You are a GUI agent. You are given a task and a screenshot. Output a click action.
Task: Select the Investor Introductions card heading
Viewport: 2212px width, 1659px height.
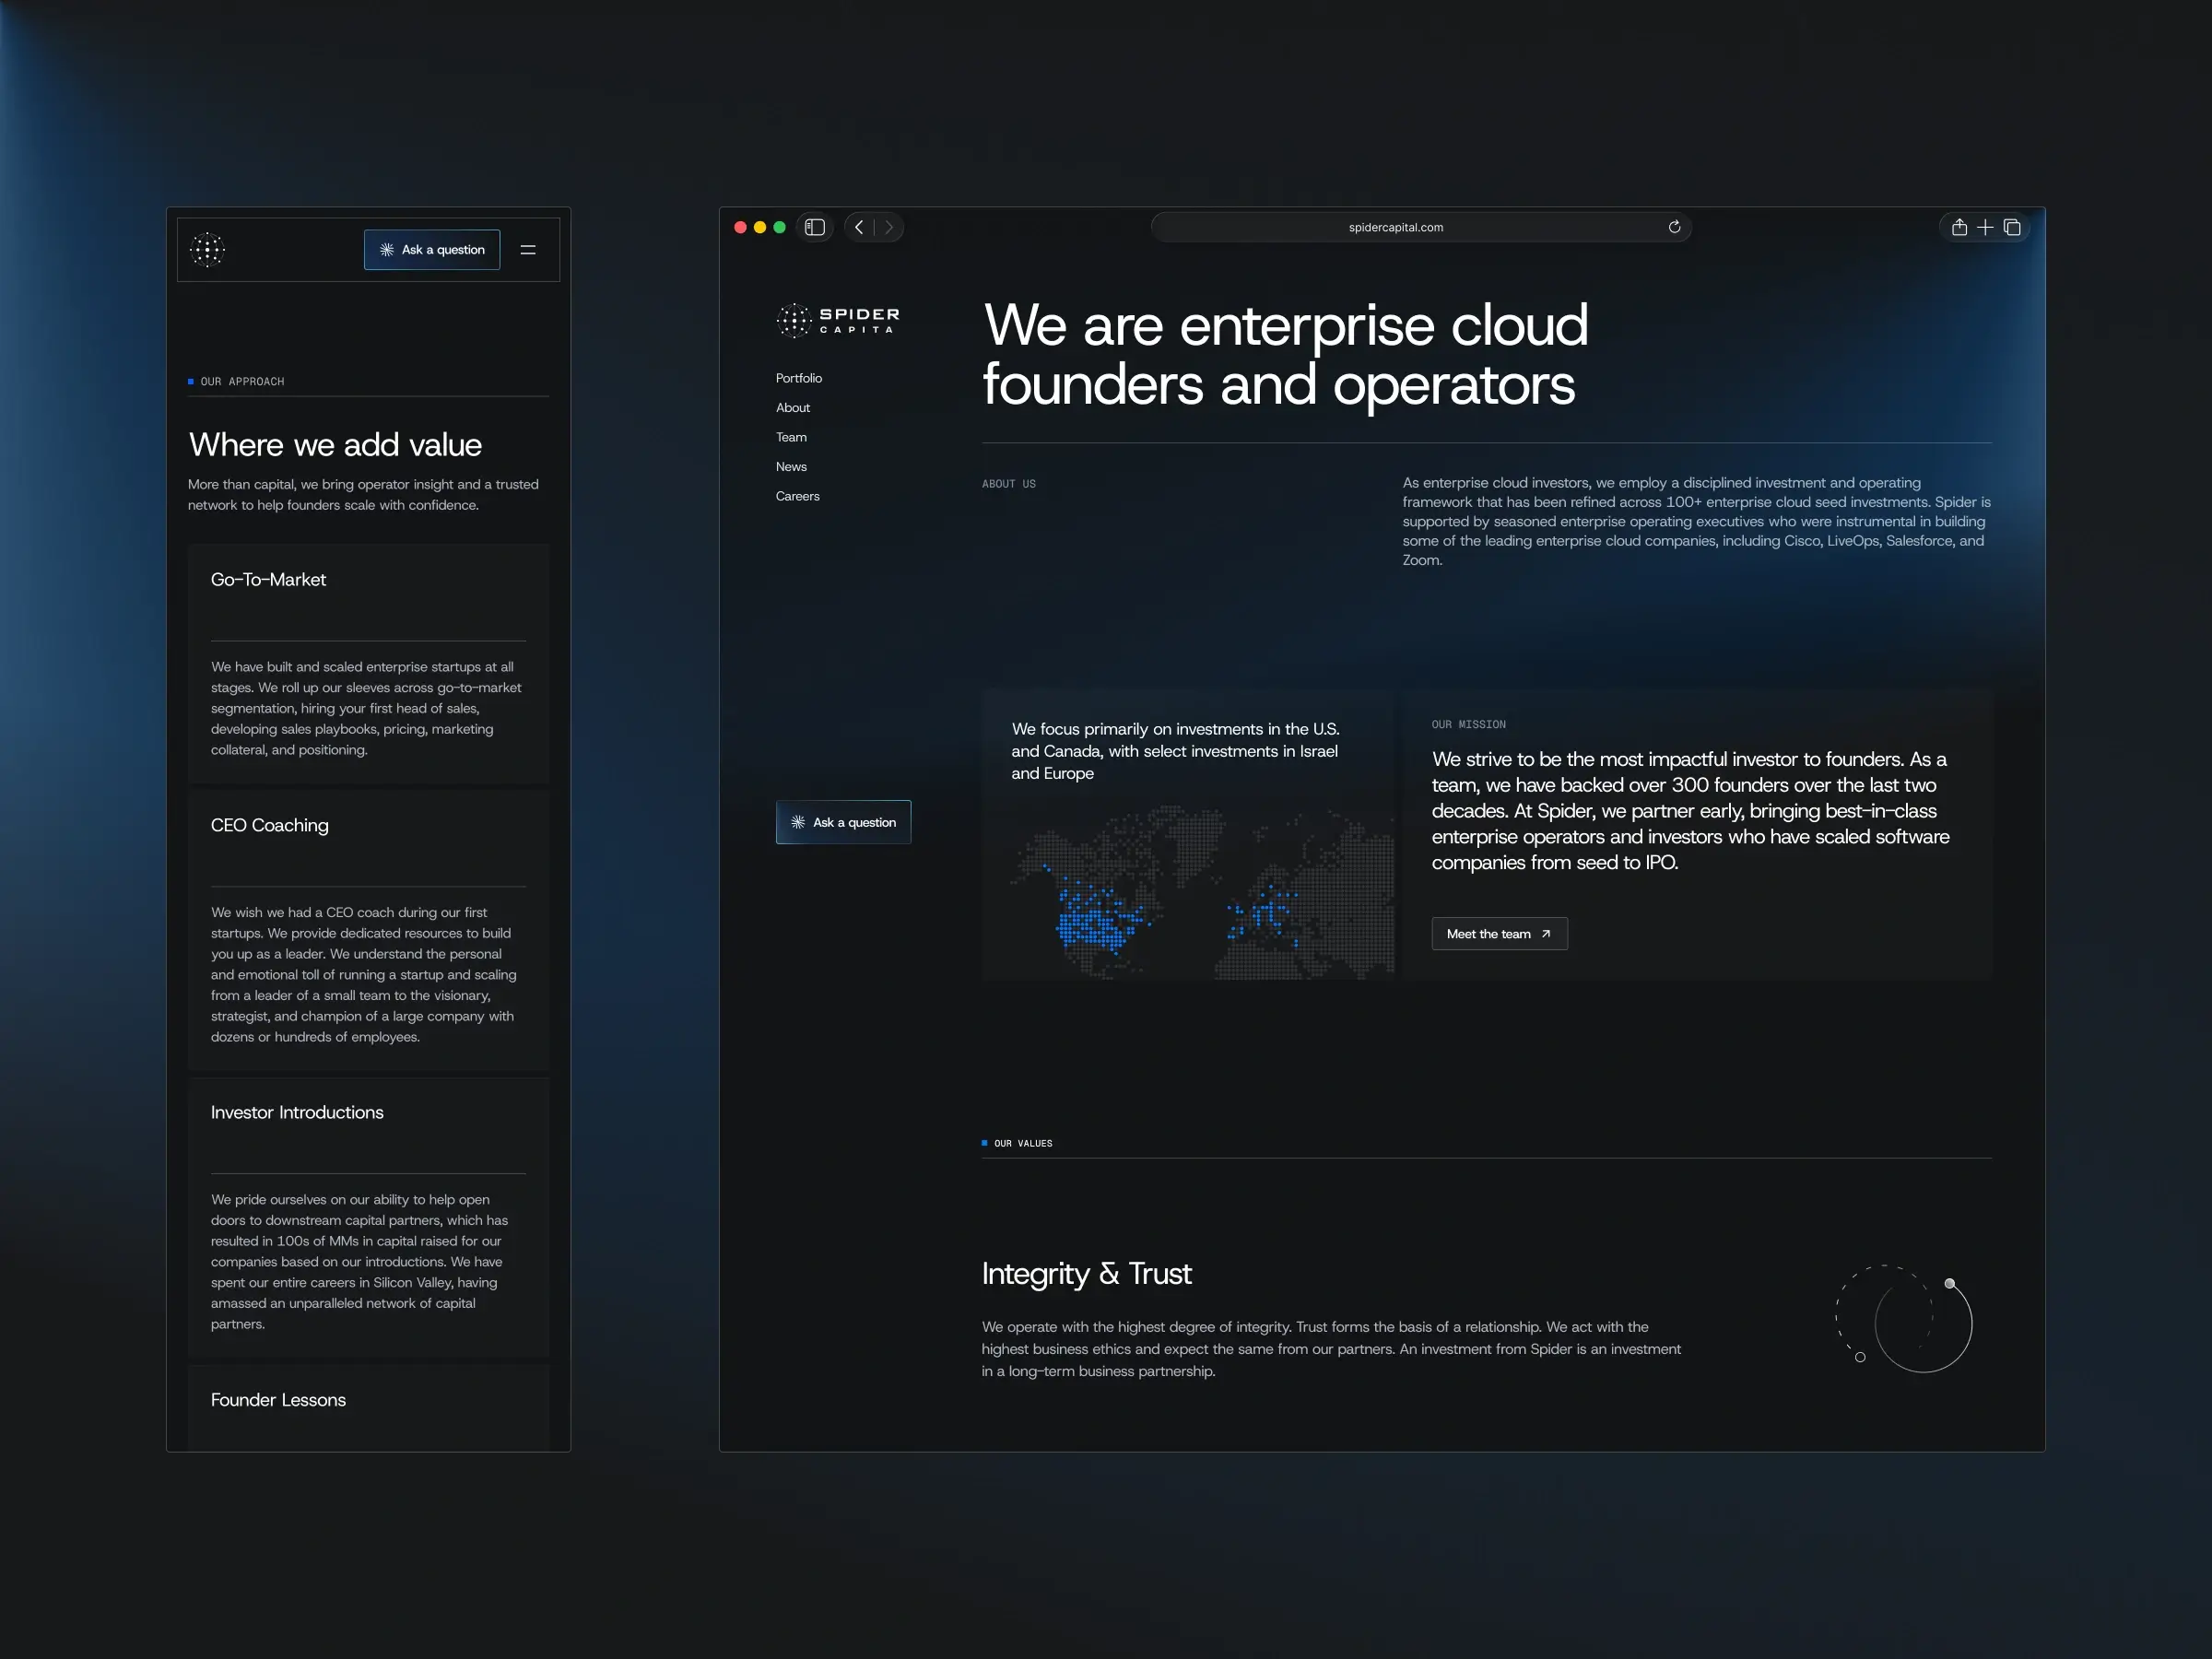297,1112
